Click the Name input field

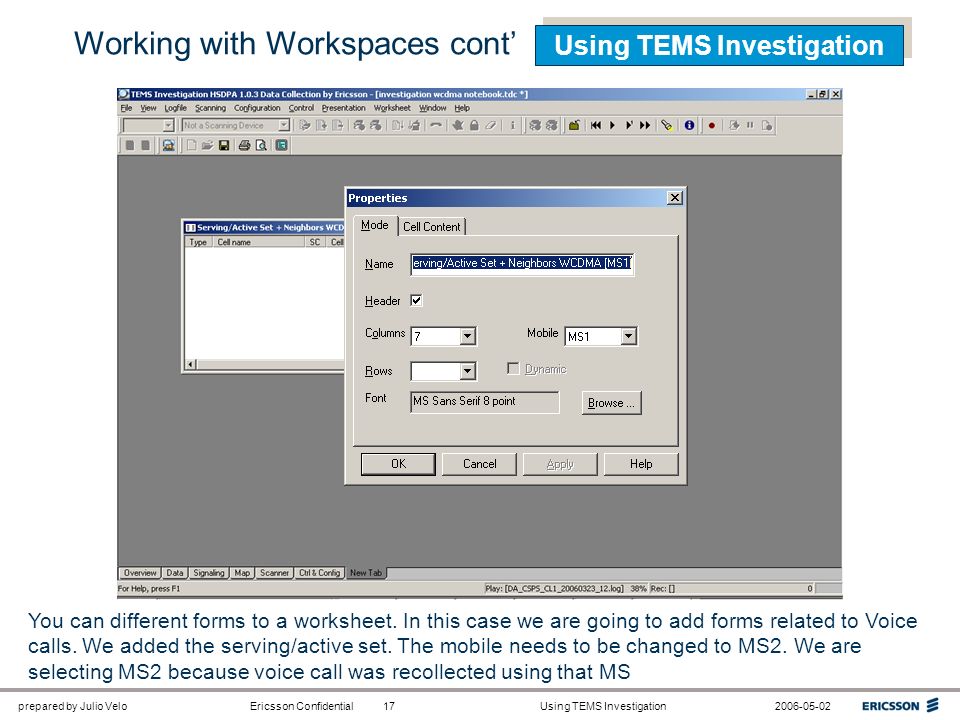click(522, 264)
